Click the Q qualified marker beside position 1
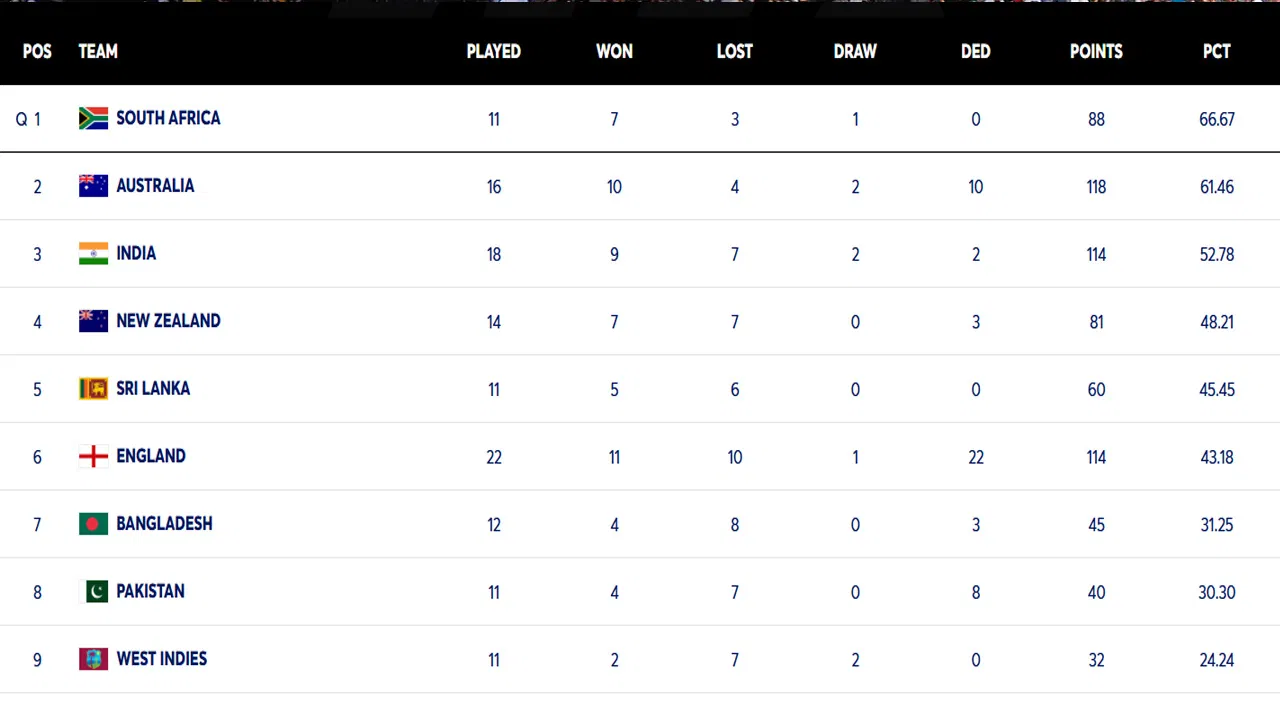 click(x=21, y=119)
